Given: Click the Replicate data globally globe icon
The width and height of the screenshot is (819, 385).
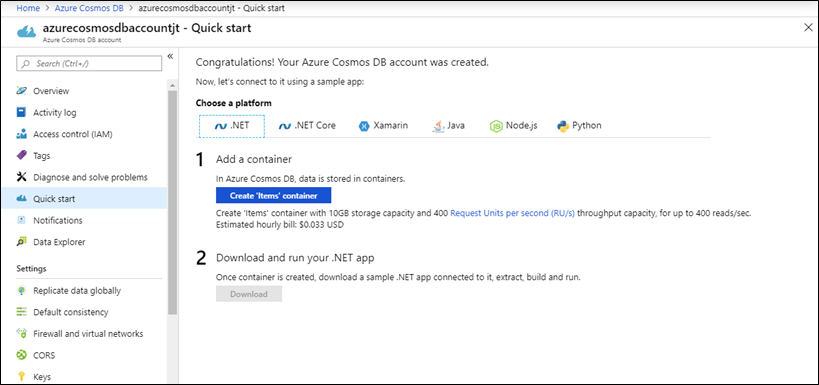Looking at the screenshot, I should [21, 290].
